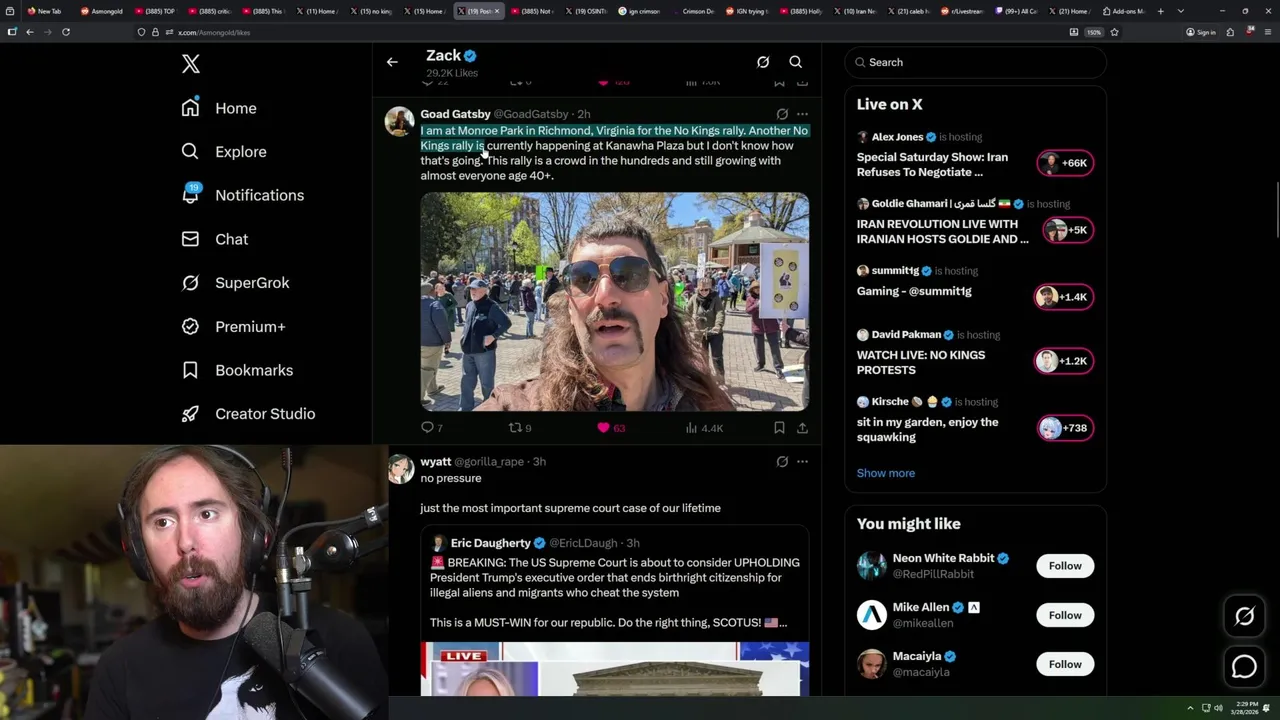
Task: Open SuperGrok
Action: pos(236,283)
